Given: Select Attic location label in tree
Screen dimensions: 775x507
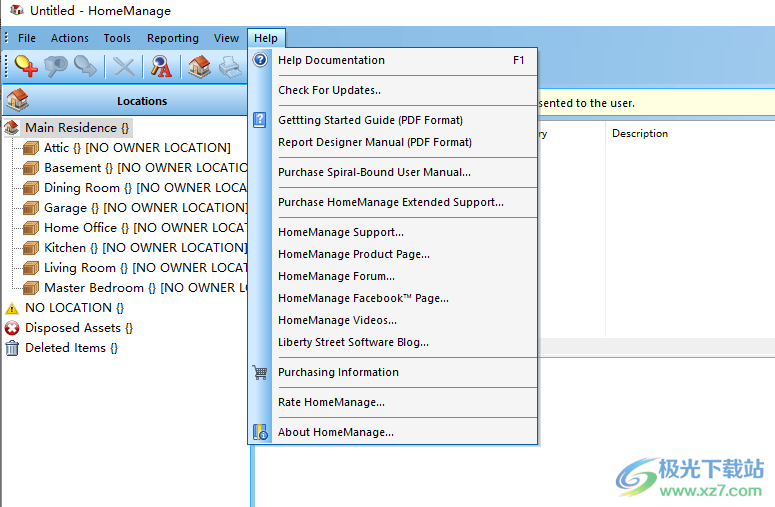Looking at the screenshot, I should [x=137, y=148].
